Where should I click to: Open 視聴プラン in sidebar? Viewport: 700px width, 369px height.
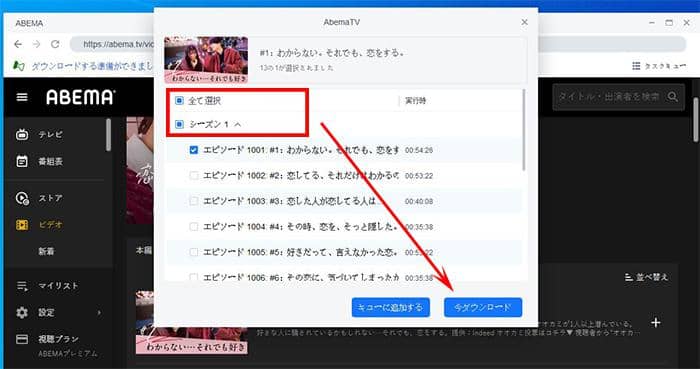[58, 339]
